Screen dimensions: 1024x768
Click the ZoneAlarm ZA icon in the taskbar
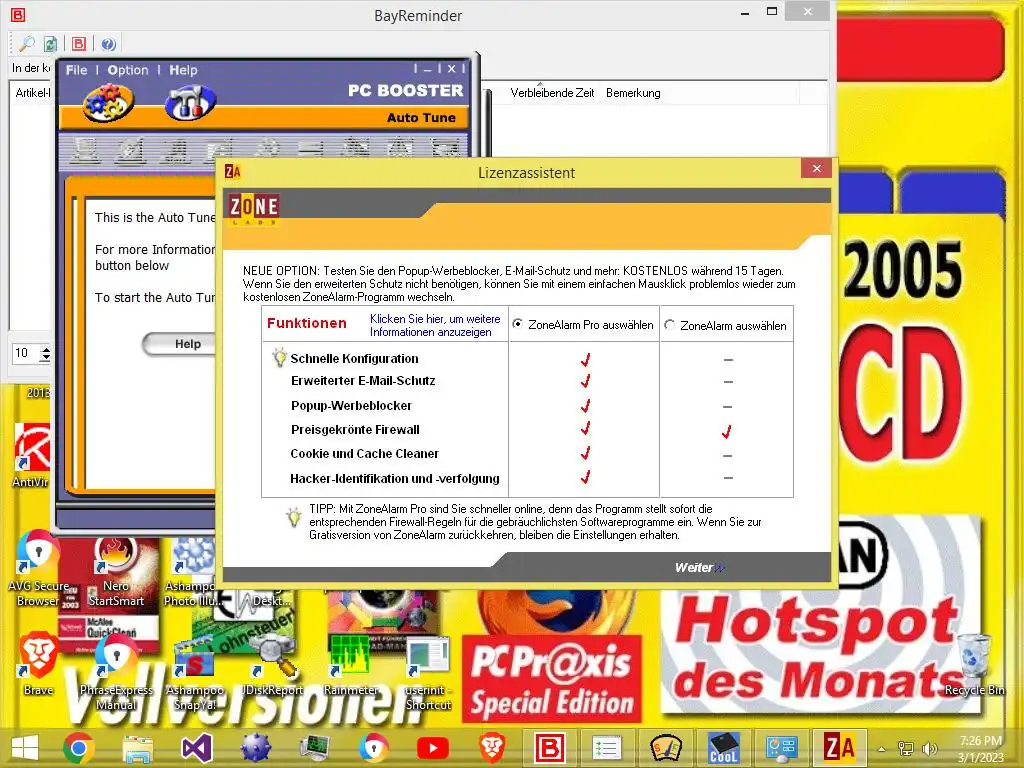point(839,748)
